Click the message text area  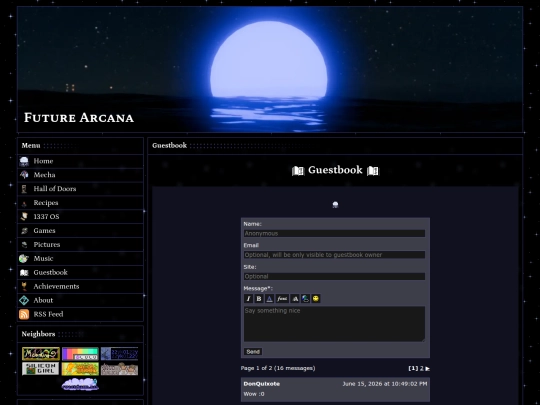[334, 324]
